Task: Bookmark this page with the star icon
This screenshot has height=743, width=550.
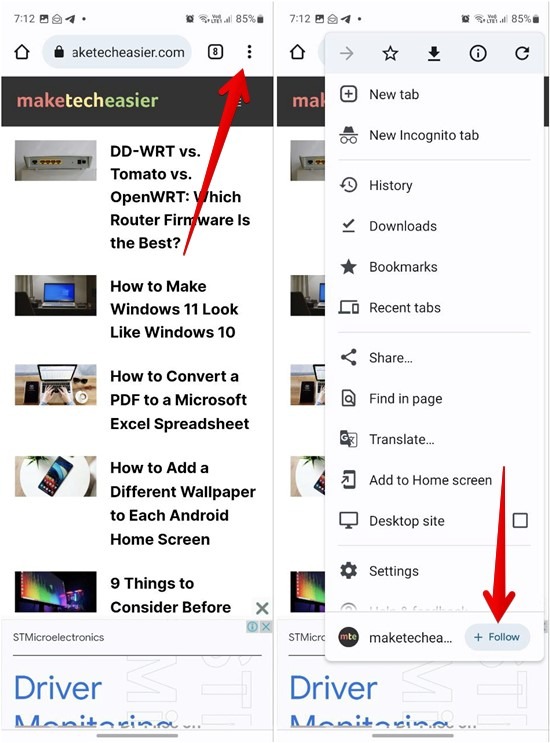Action: point(390,53)
